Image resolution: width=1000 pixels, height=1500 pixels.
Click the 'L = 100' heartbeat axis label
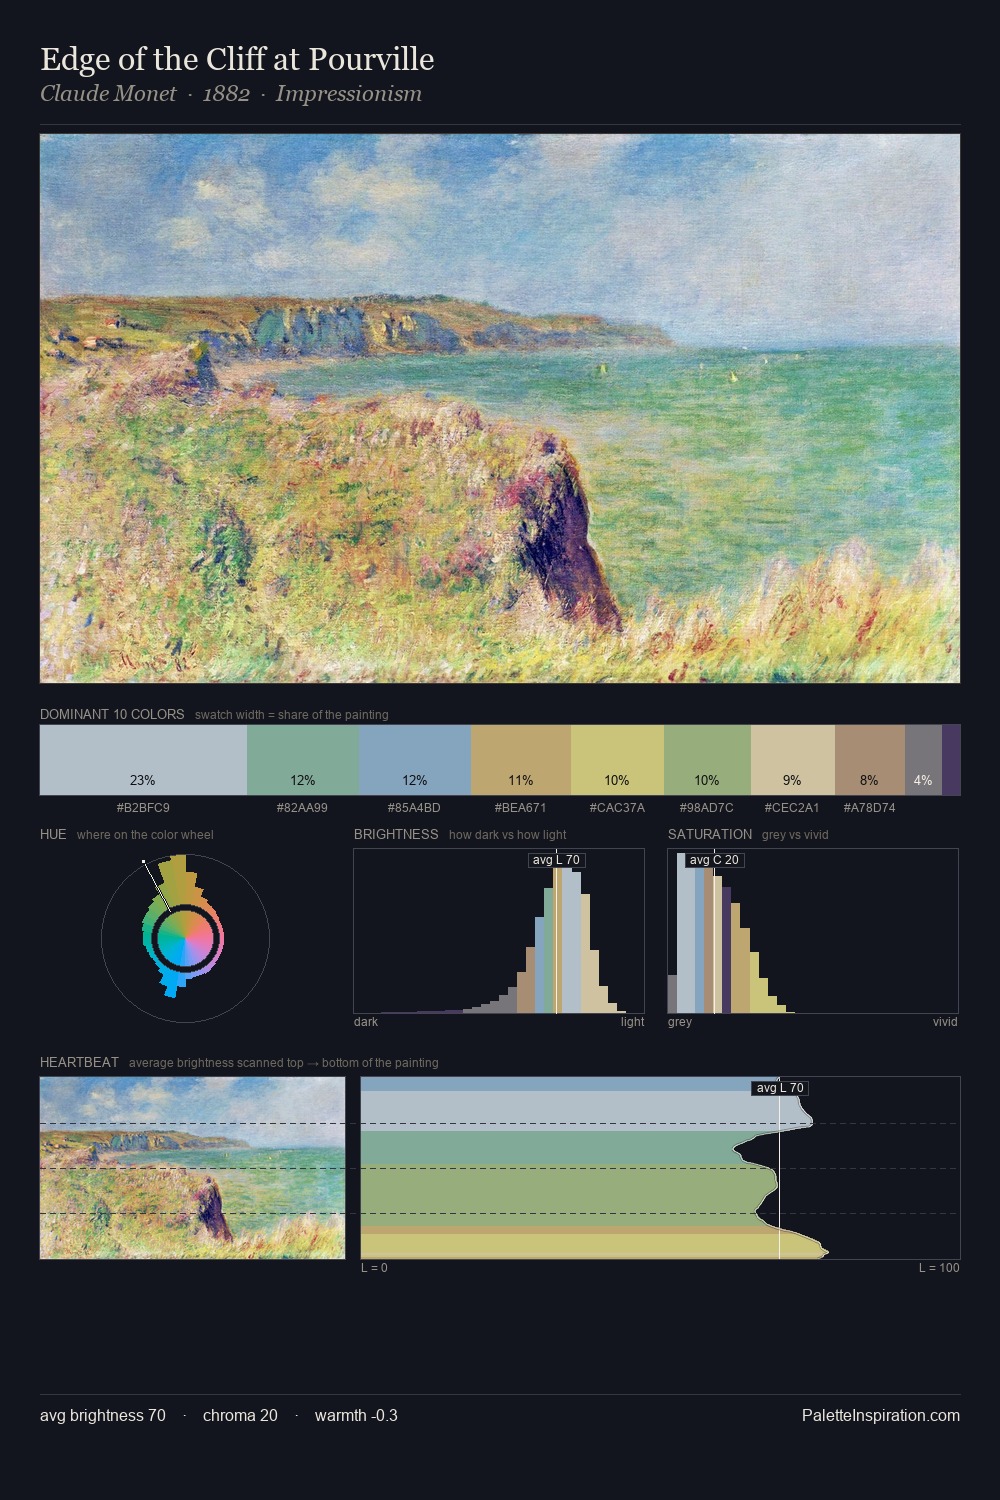point(939,1268)
